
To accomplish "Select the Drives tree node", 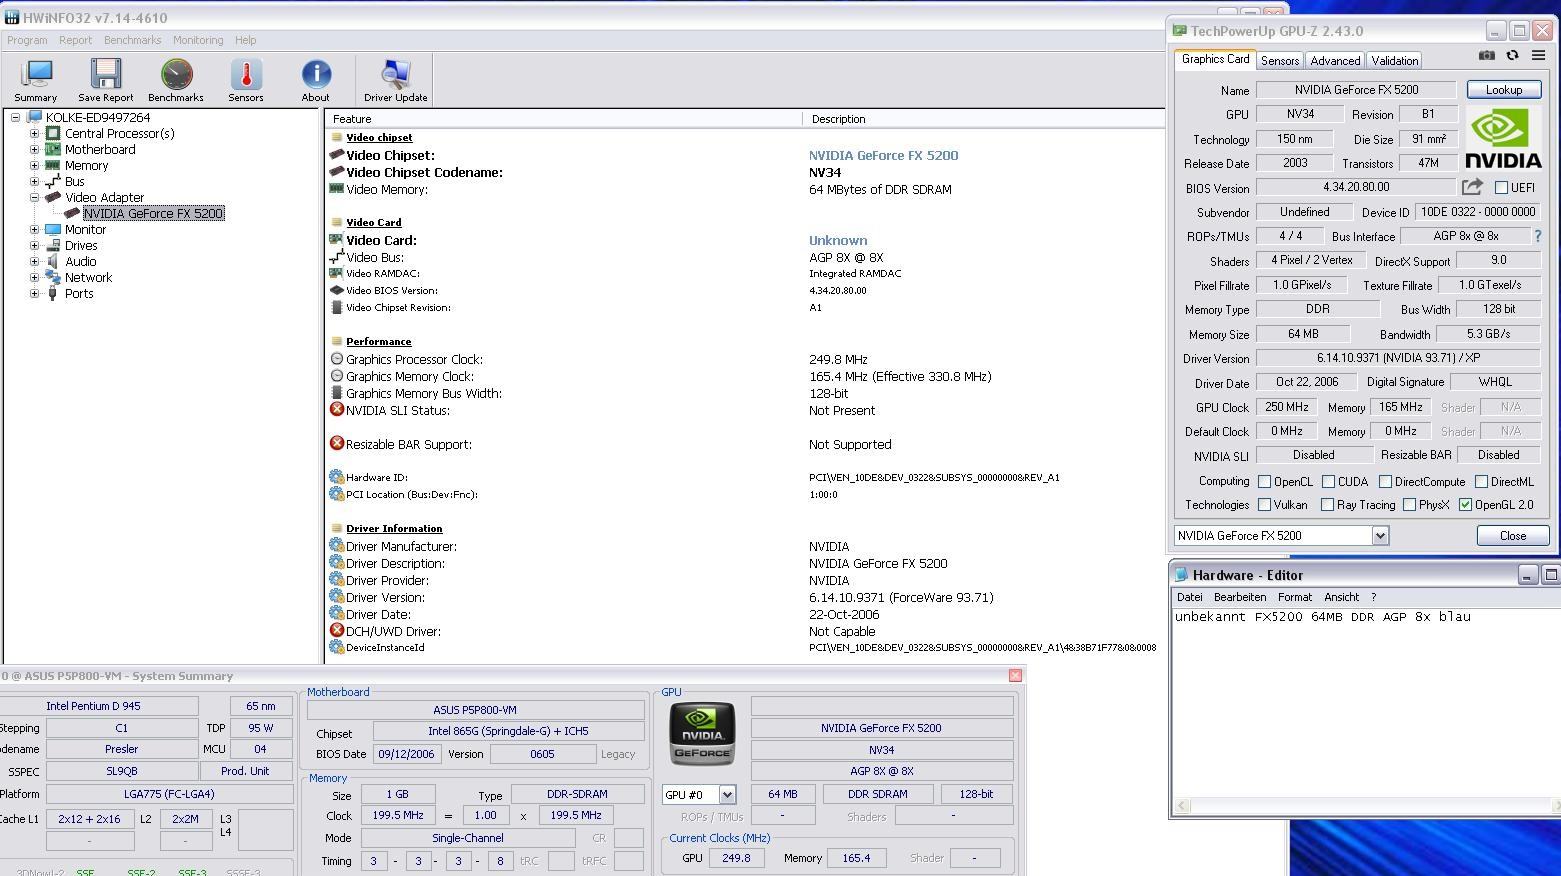I will click(x=81, y=245).
